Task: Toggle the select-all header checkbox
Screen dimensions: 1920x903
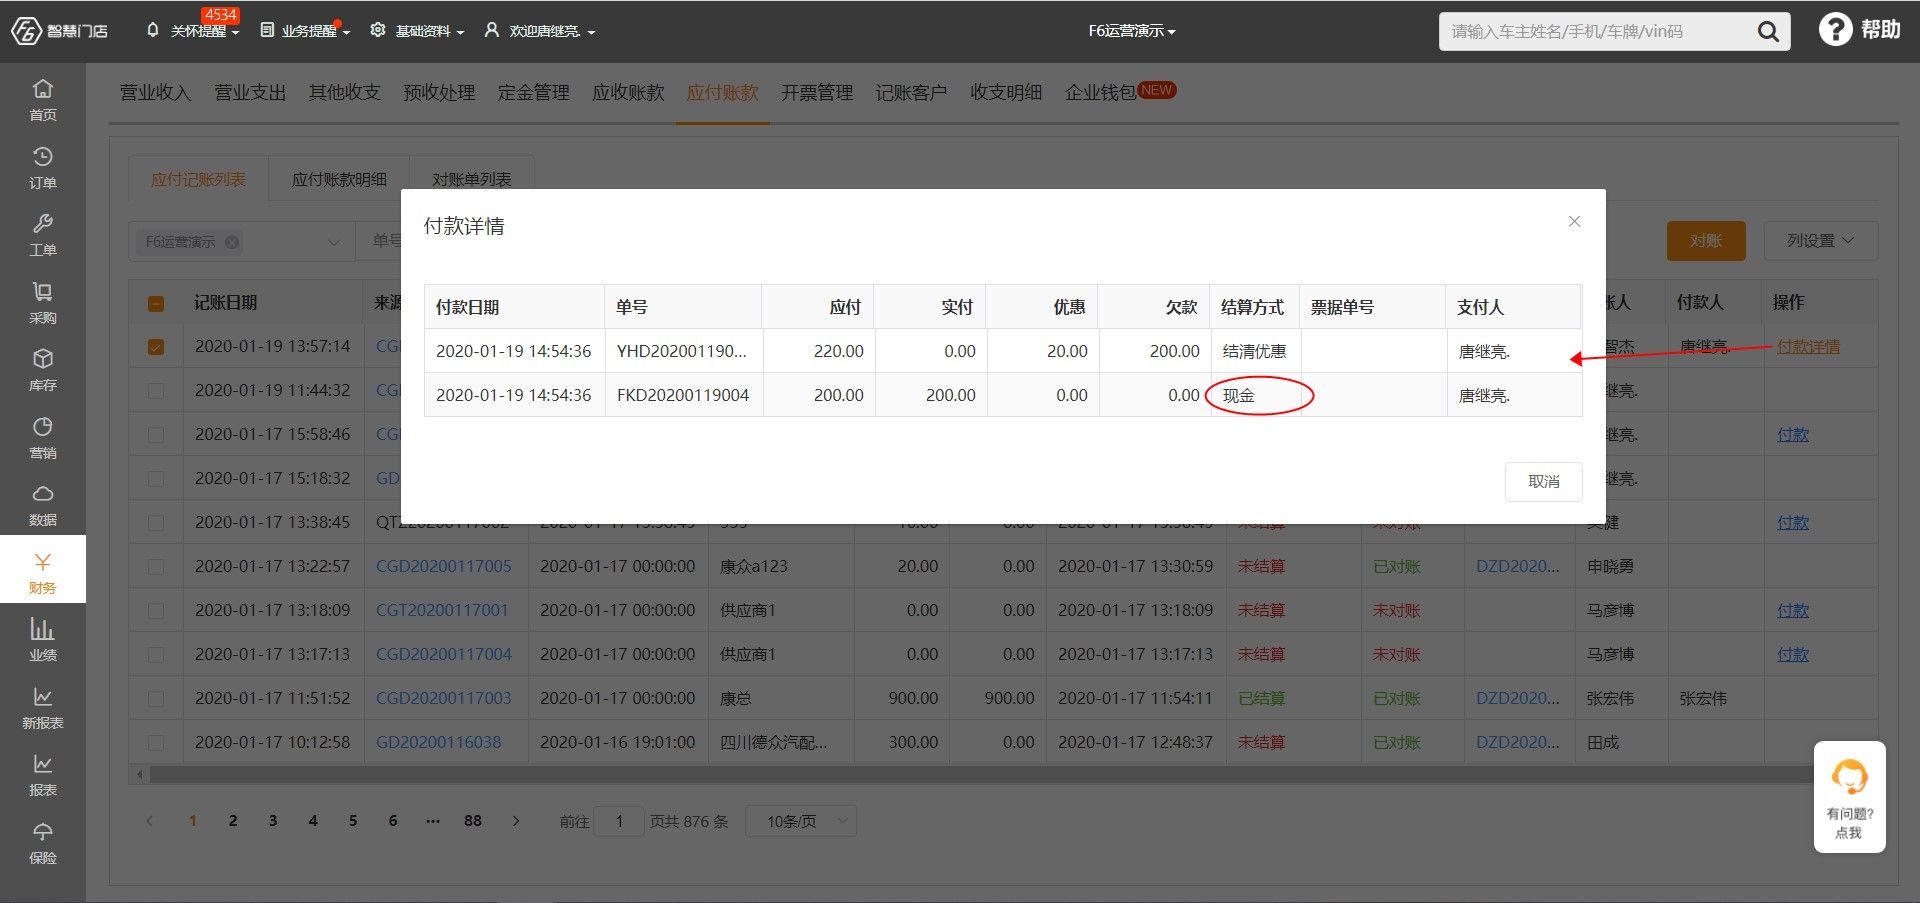Action: tap(156, 304)
